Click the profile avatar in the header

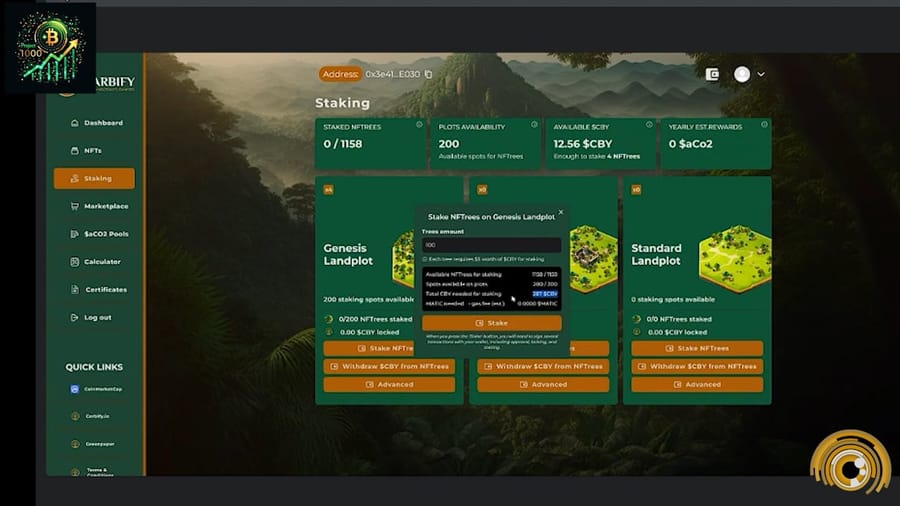click(x=742, y=74)
